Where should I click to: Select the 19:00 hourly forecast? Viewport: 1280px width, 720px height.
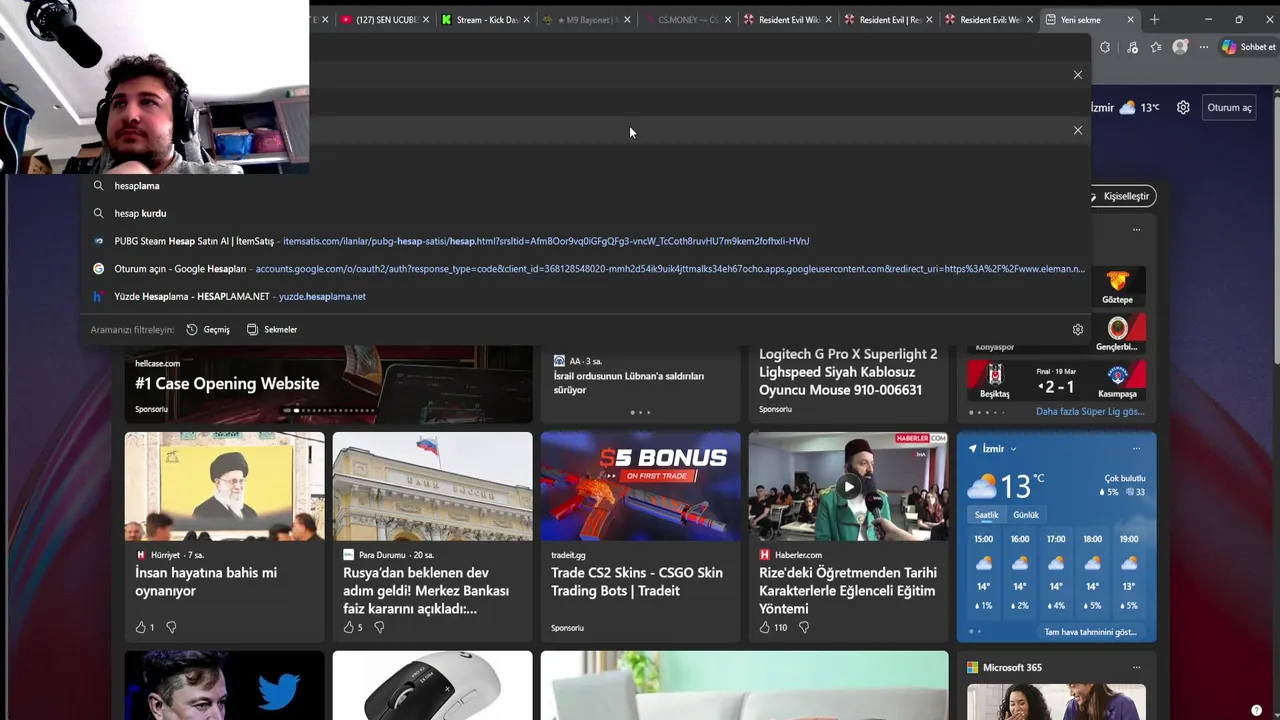pos(1129,572)
